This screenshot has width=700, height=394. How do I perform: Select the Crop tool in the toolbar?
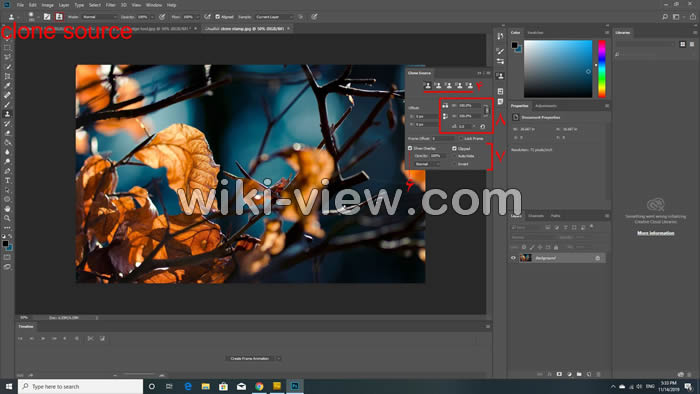7,76
